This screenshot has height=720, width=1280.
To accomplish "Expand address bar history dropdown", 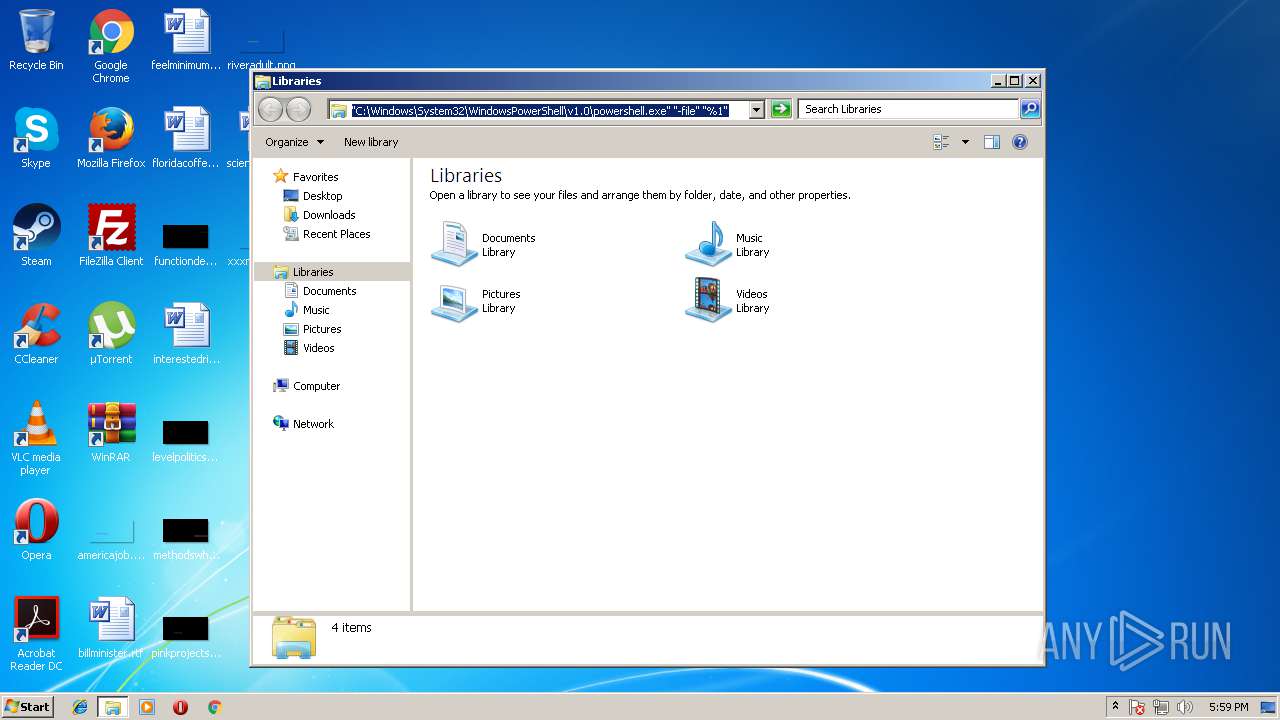I will pyautogui.click(x=756, y=110).
